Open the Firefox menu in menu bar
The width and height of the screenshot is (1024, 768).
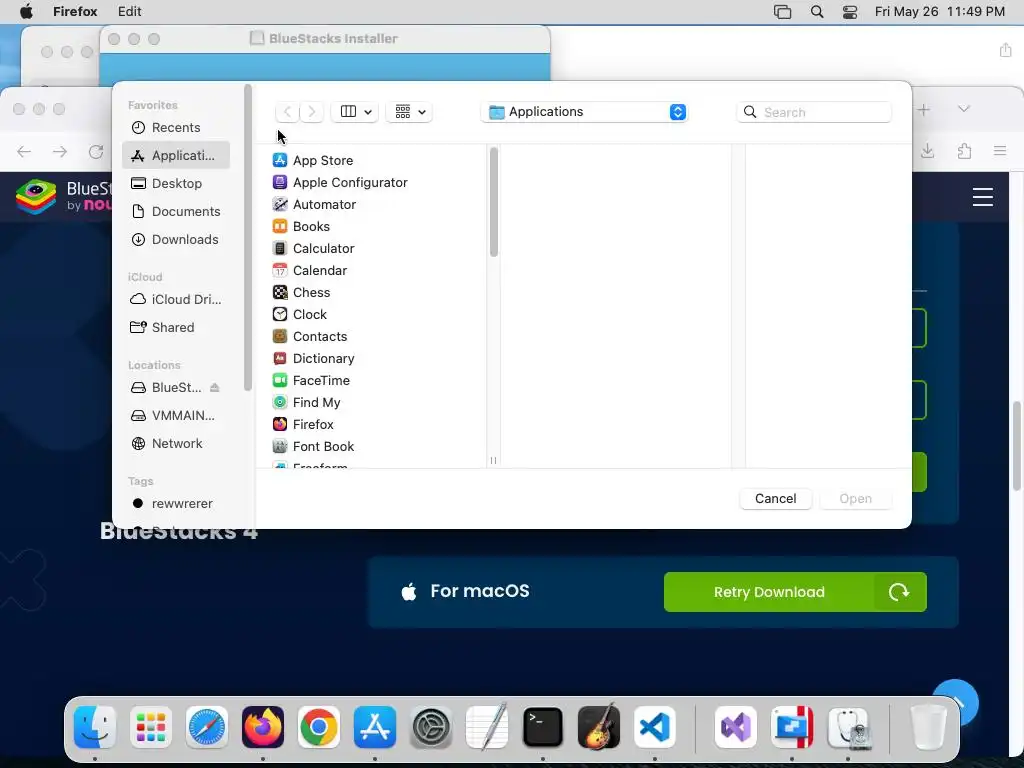point(75,12)
